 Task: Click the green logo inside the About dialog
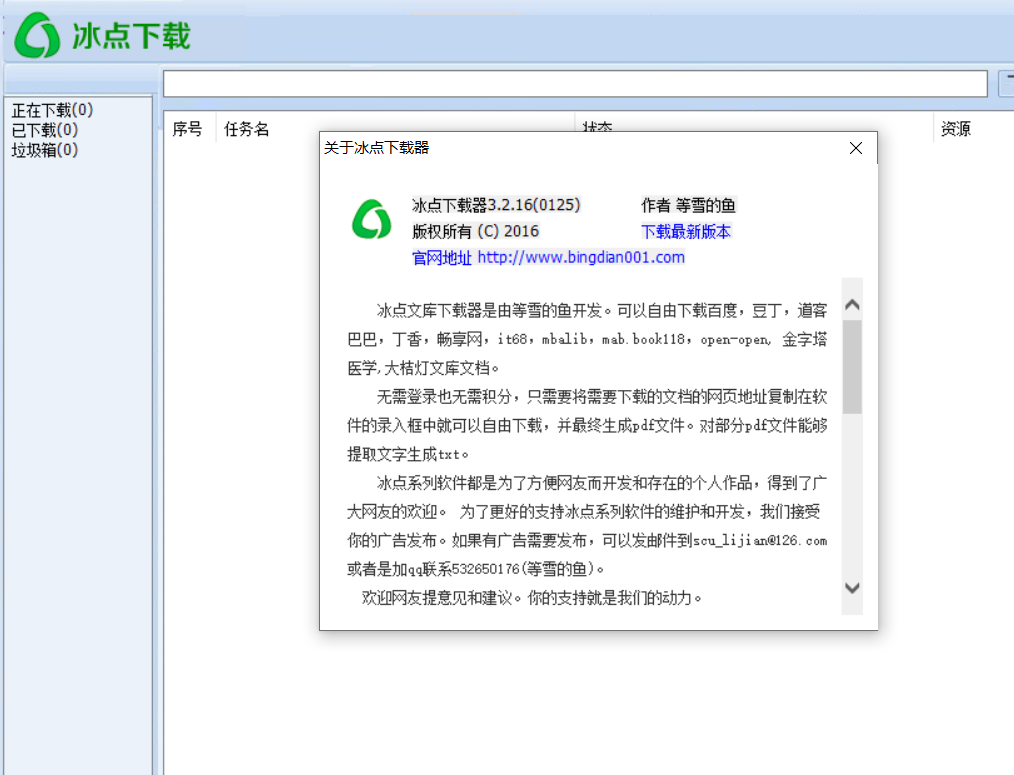(x=371, y=219)
